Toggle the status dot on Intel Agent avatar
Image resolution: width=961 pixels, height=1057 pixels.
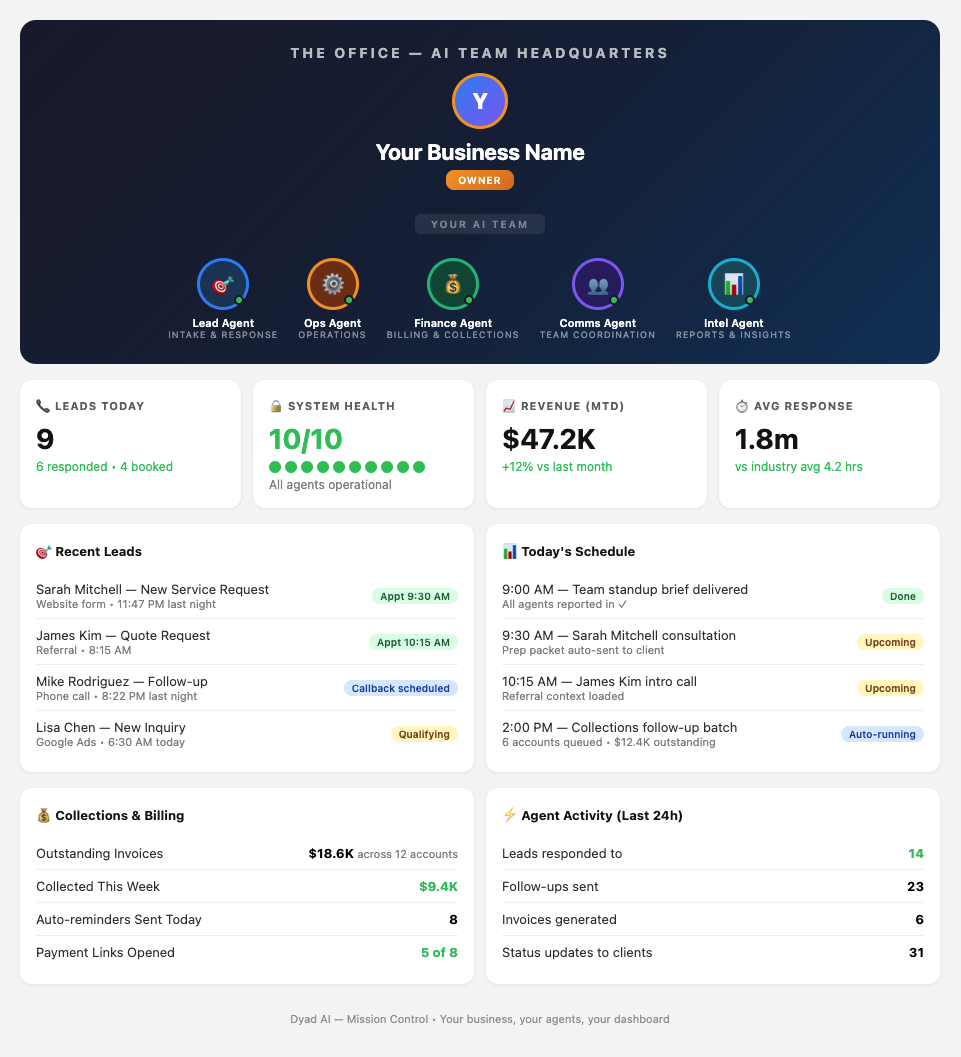750,299
